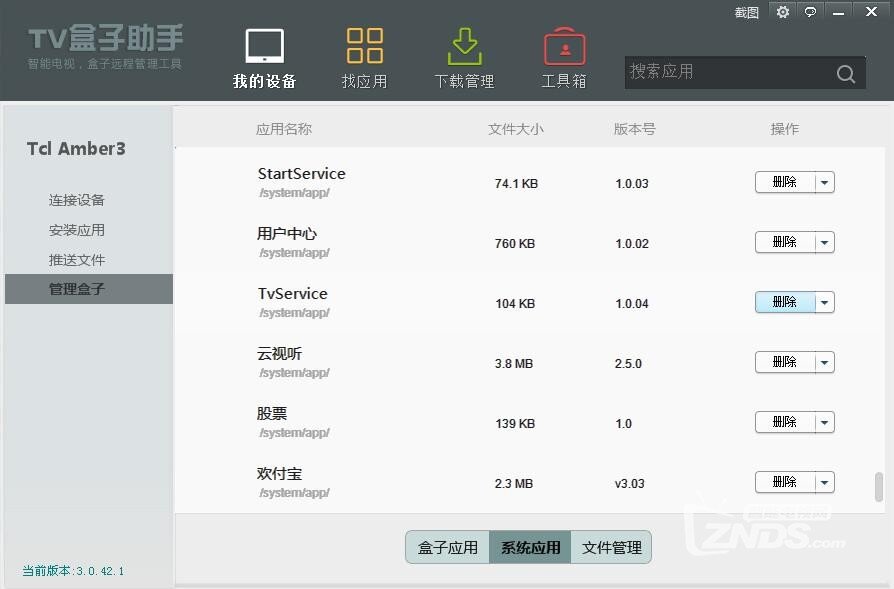Focus the 搜索应用 search field
The width and height of the screenshot is (894, 589).
pos(745,72)
